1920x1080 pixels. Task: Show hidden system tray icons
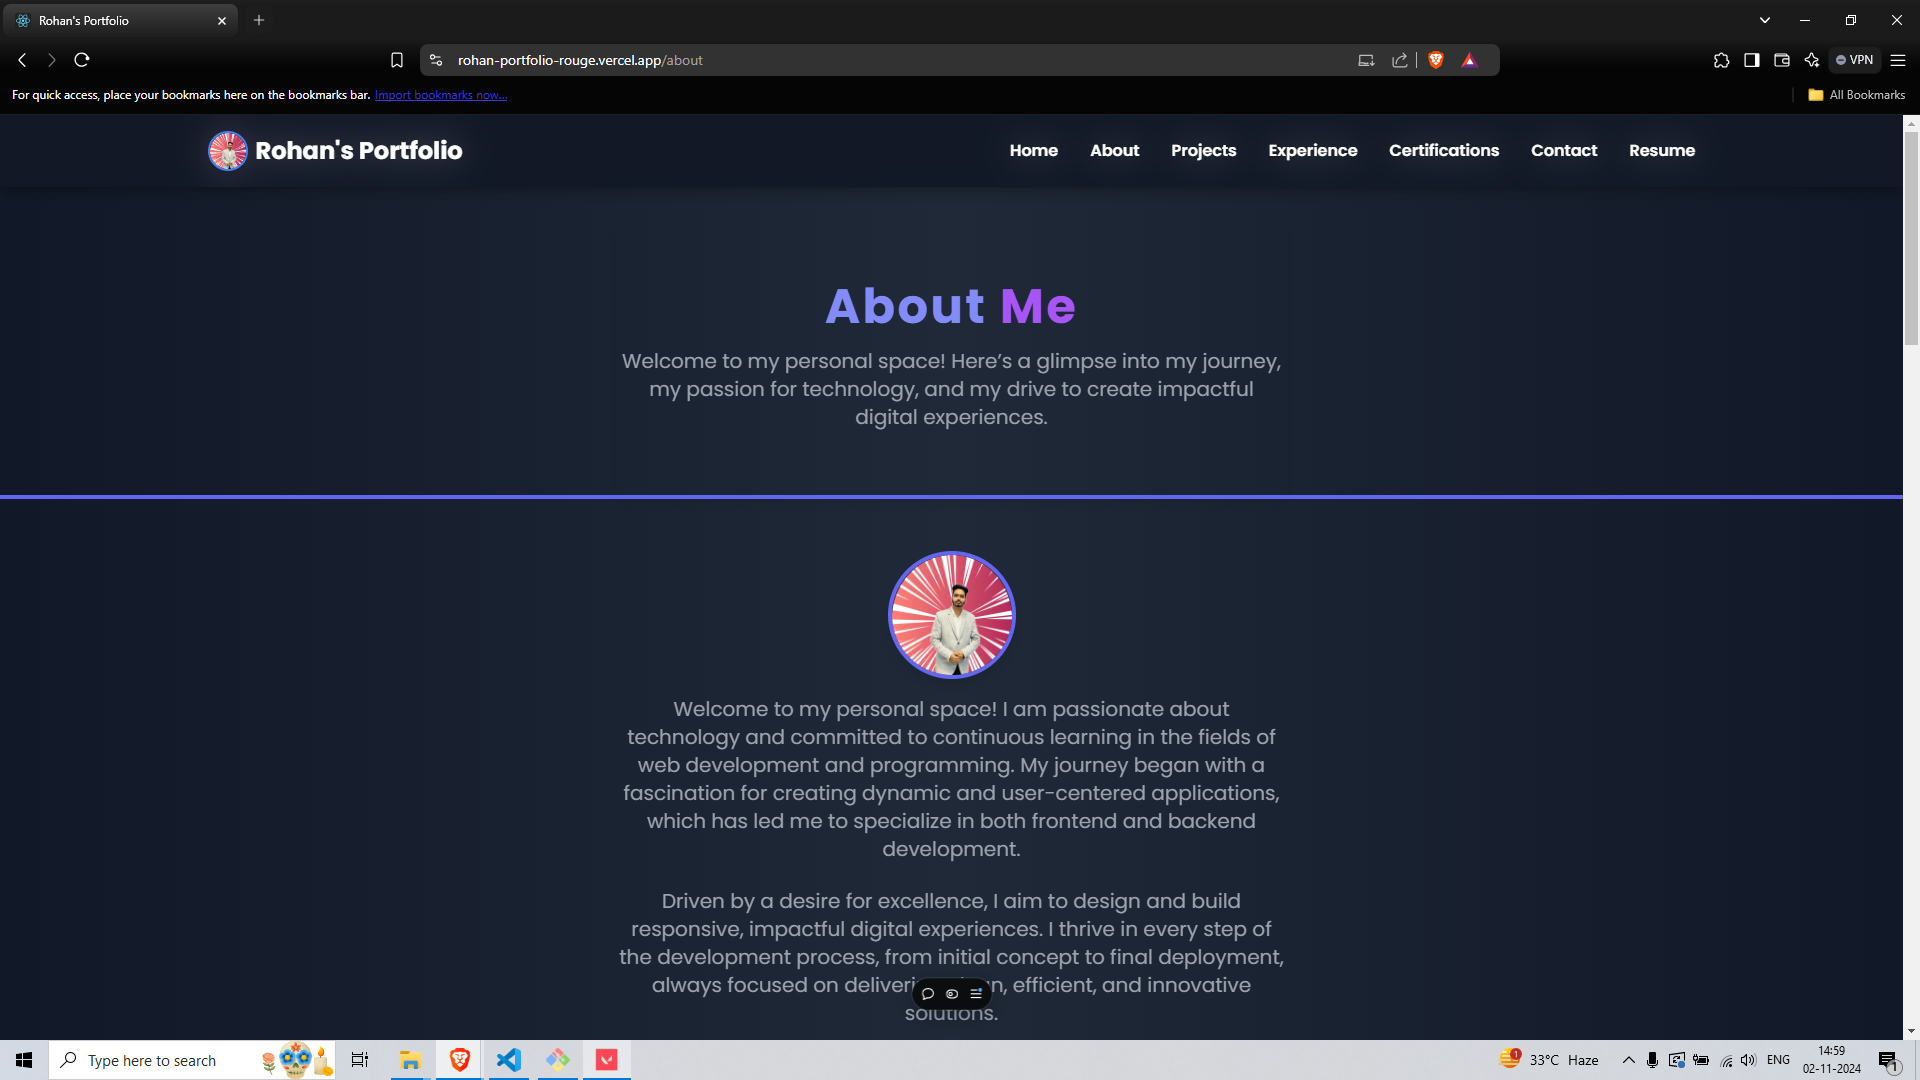click(1628, 1060)
